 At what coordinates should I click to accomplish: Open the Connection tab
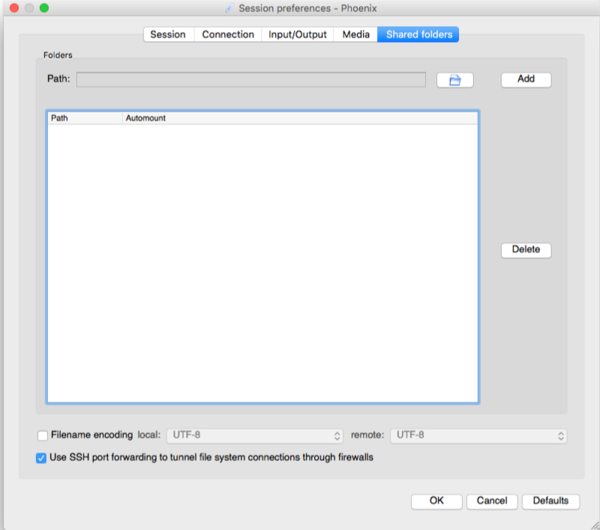click(228, 34)
